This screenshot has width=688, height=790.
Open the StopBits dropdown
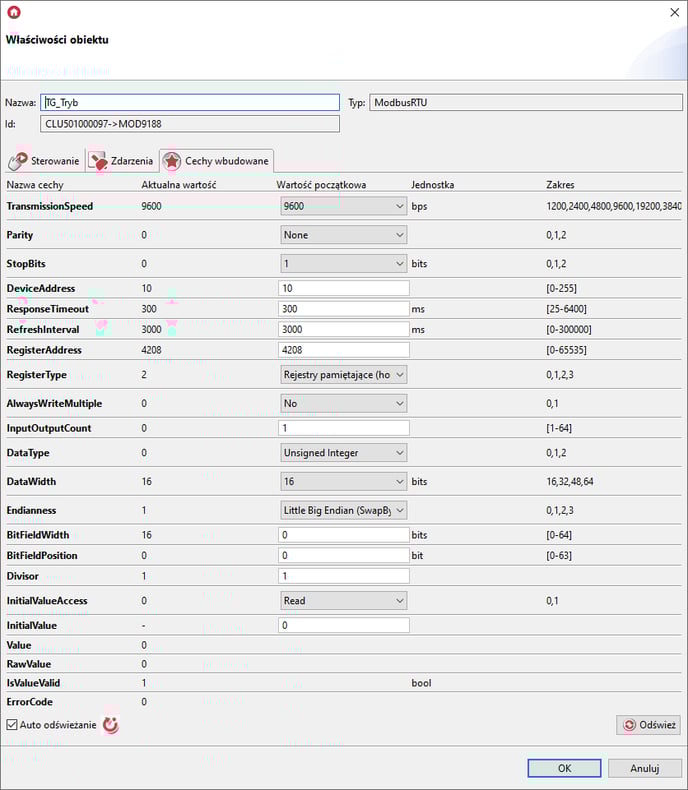click(x=343, y=264)
